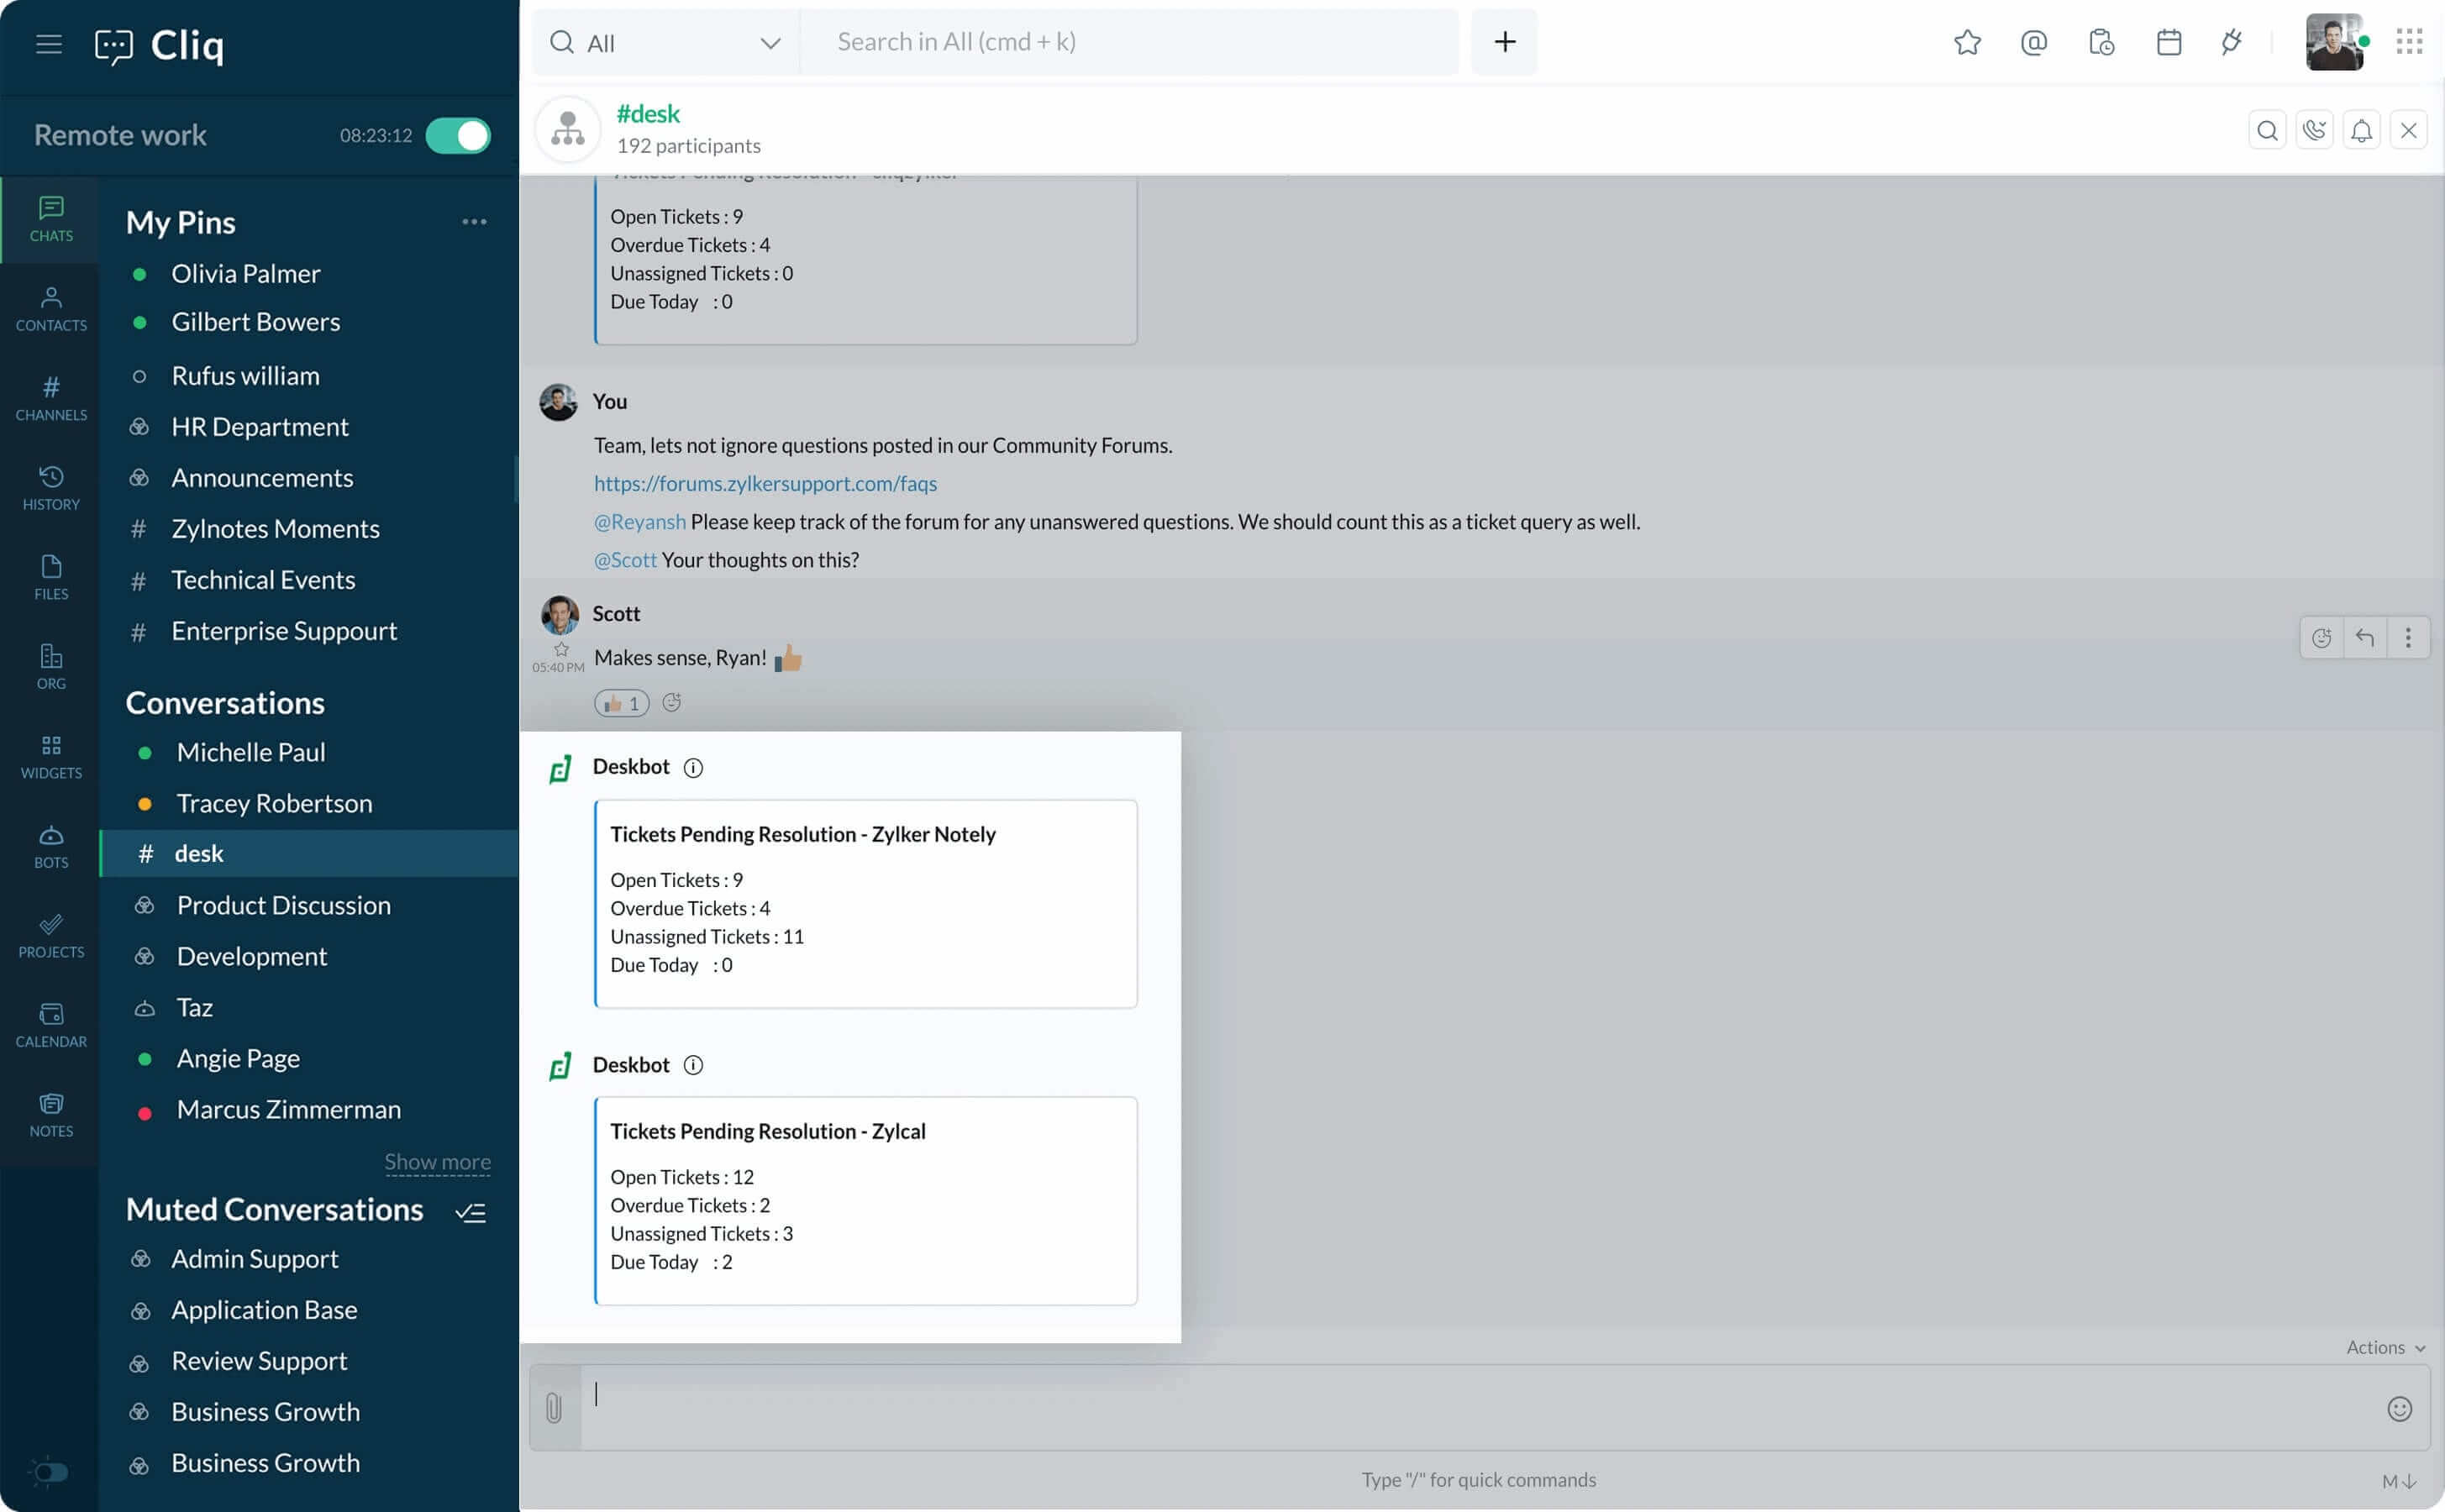Switch to the Channels sidebar tab

[x=51, y=397]
